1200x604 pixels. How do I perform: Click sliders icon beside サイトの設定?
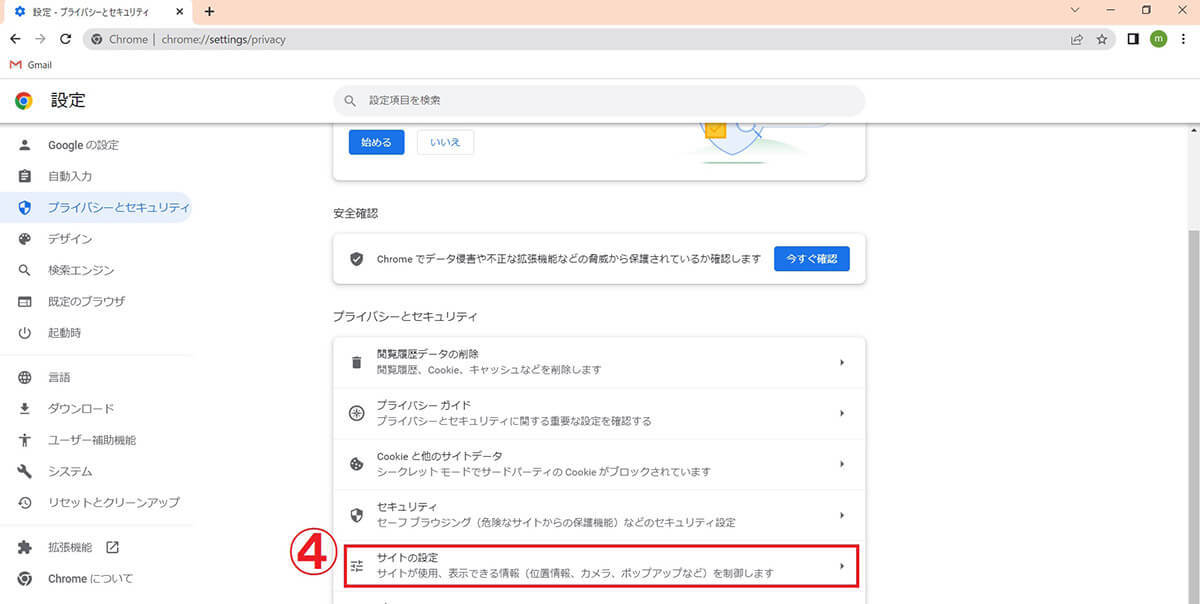356,566
